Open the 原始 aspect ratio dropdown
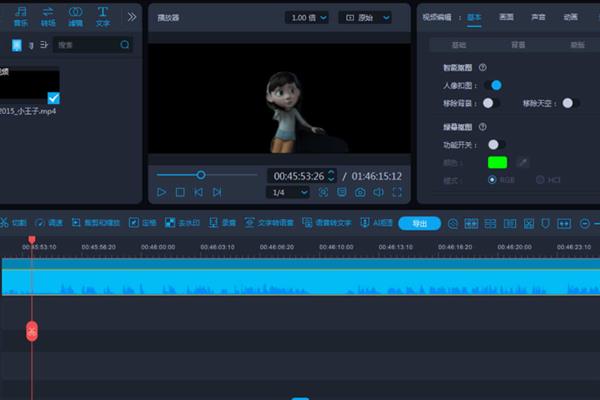Image resolution: width=600 pixels, height=400 pixels. coord(365,18)
